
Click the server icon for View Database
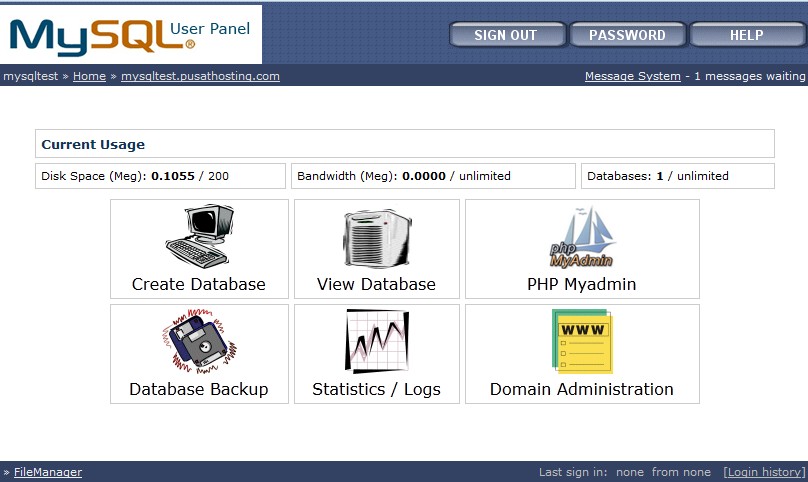[x=377, y=238]
